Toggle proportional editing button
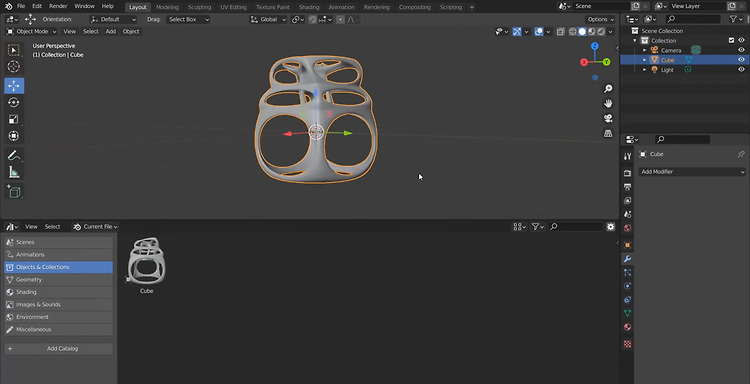Image resolution: width=750 pixels, height=384 pixels. point(340,20)
